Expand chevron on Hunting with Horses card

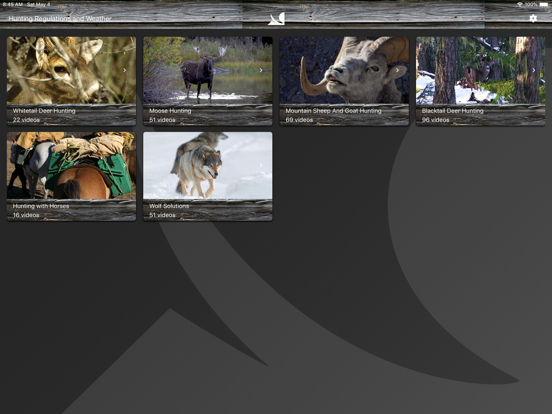[125, 165]
